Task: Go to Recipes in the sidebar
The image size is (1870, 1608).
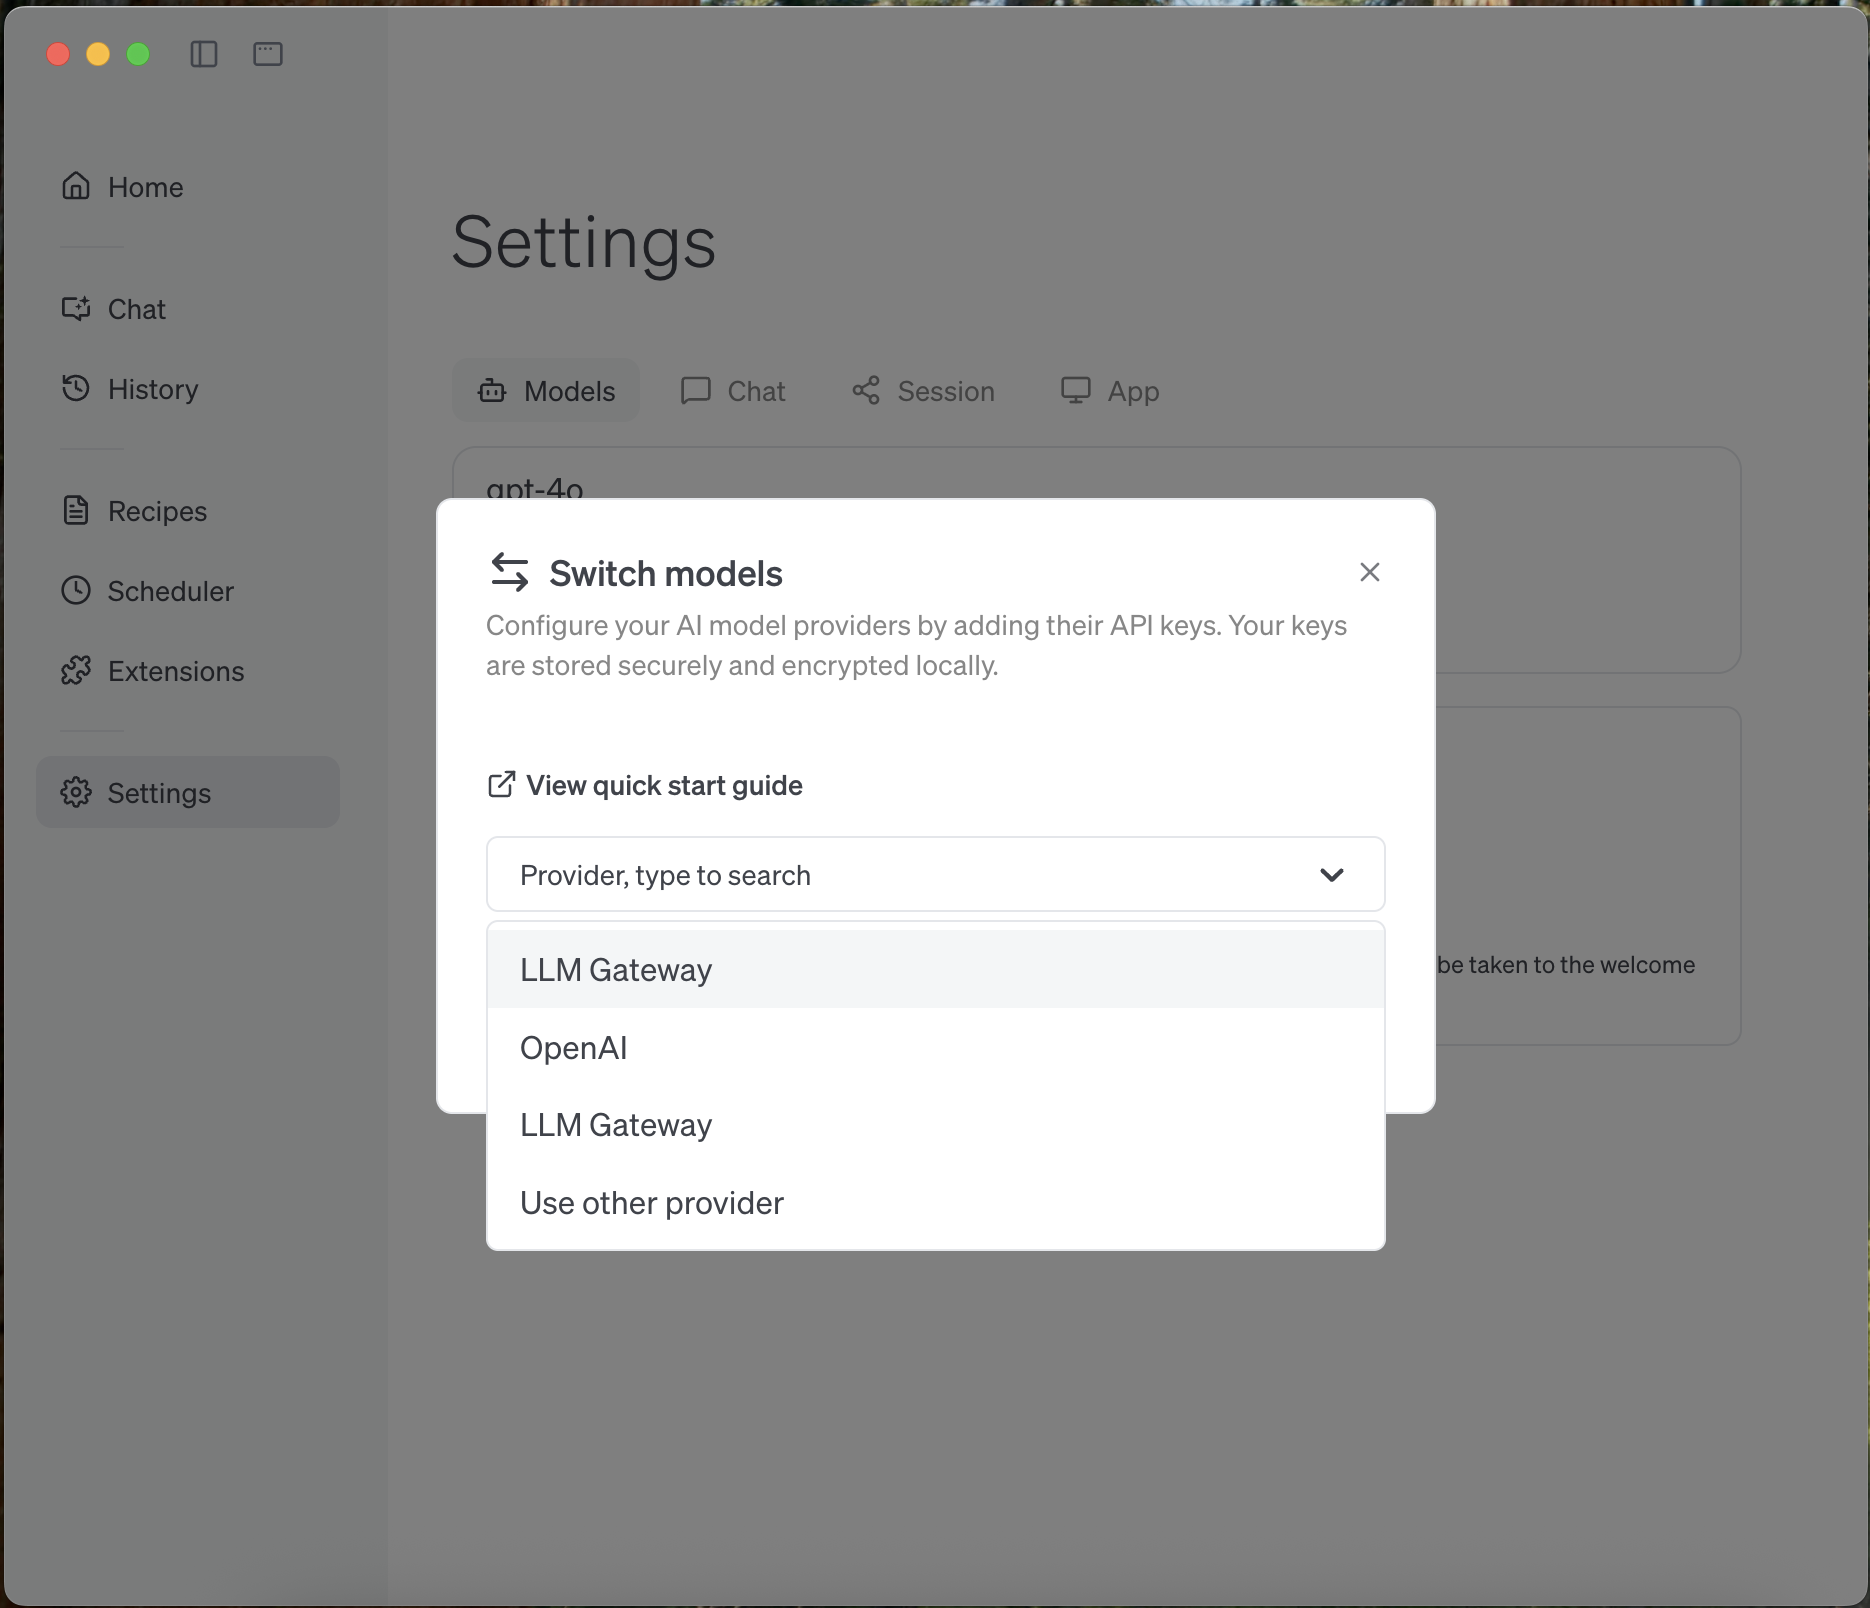Action: coord(188,511)
